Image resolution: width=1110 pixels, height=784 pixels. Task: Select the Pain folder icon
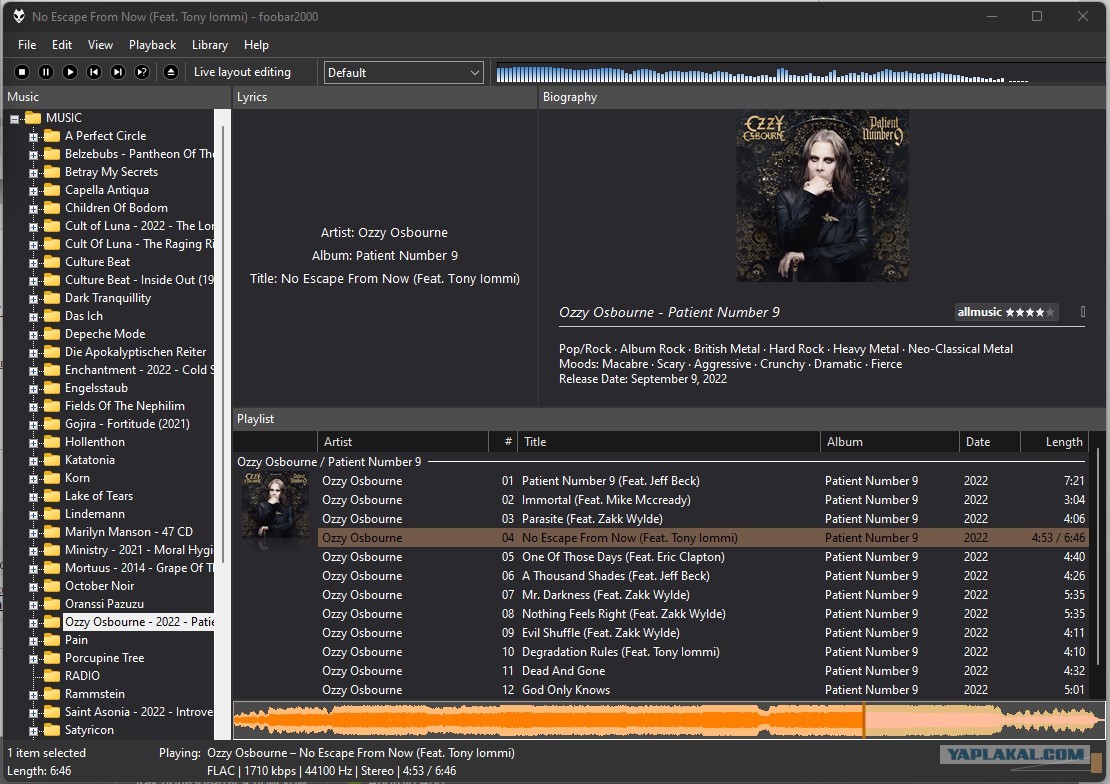52,640
